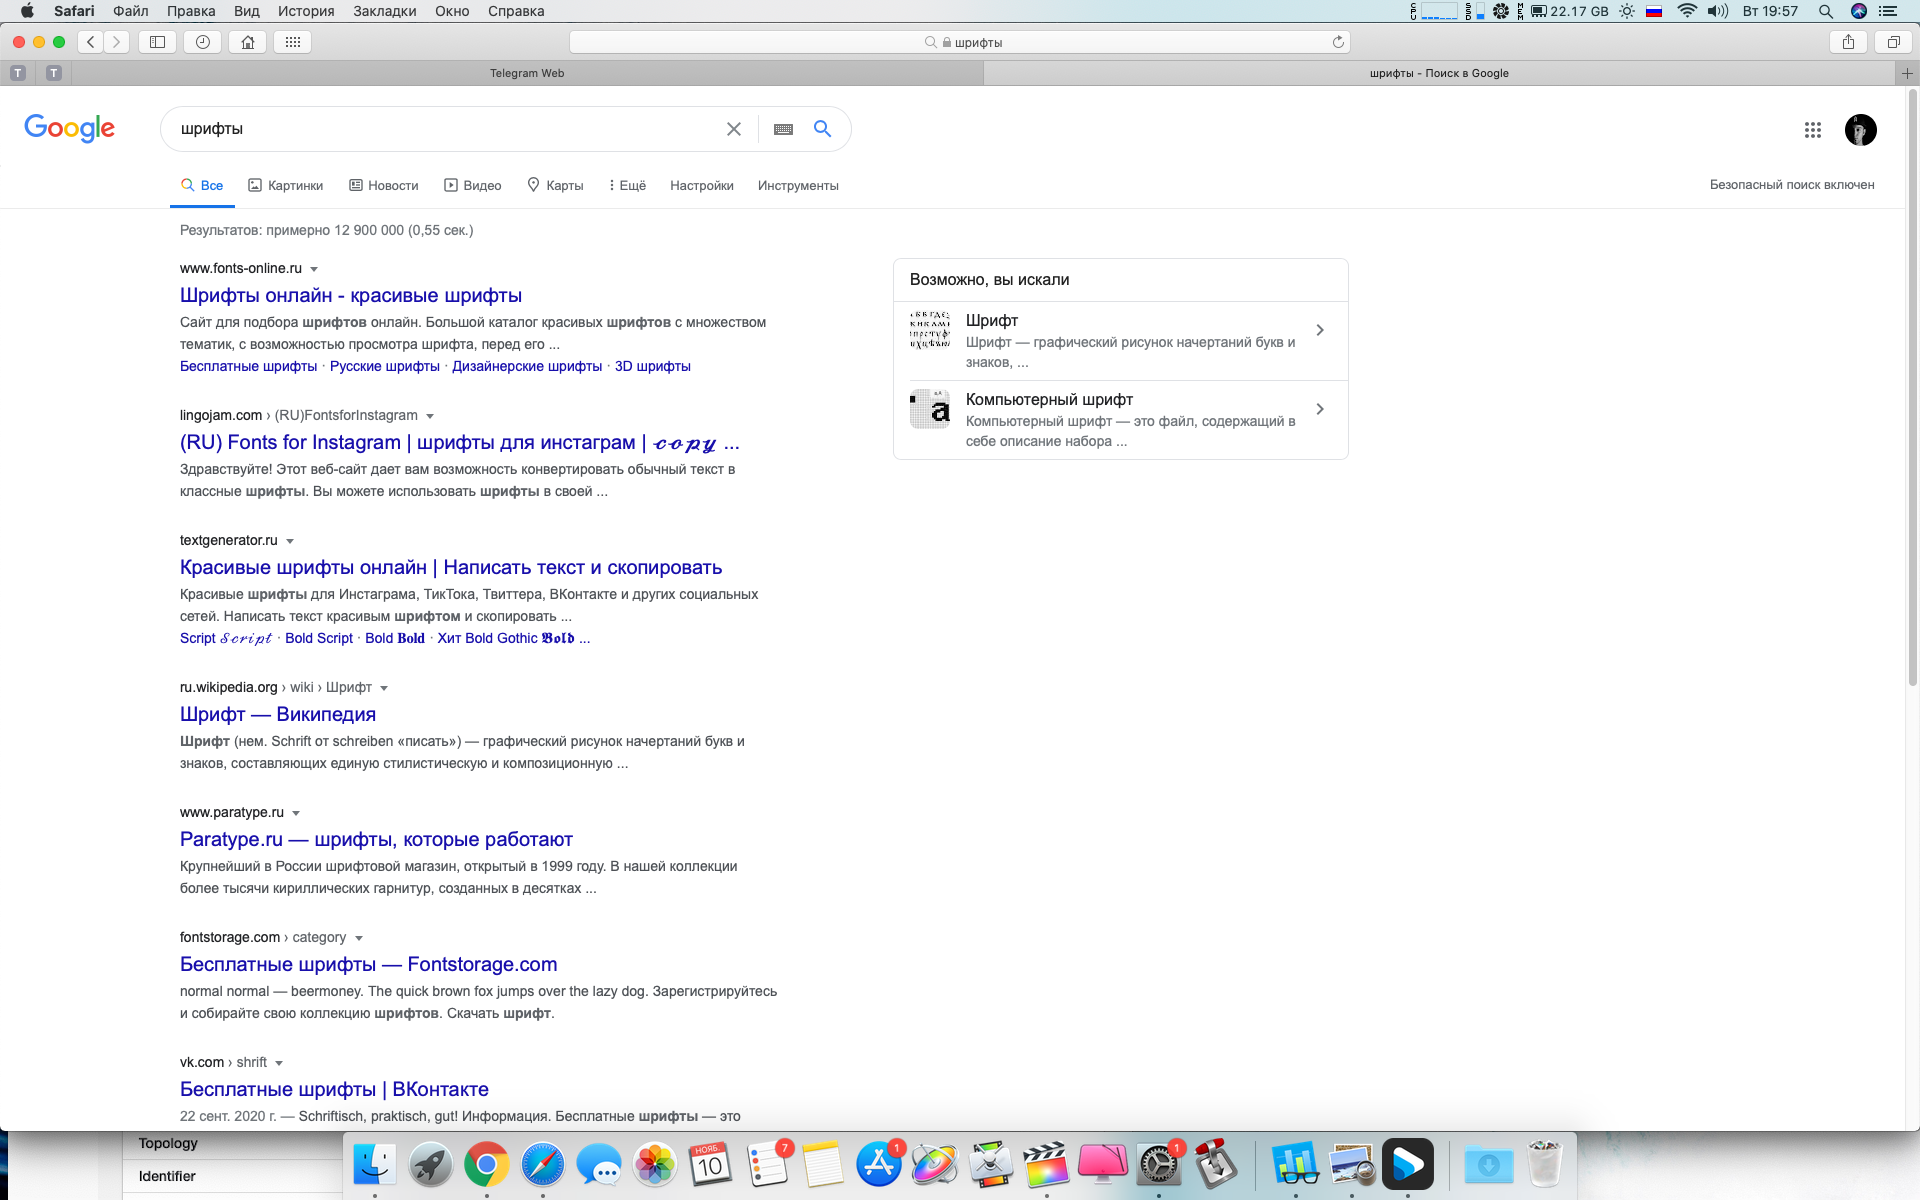The width and height of the screenshot is (1920, 1200).
Task: Open the Share toolbar button
Action: coord(1848,42)
